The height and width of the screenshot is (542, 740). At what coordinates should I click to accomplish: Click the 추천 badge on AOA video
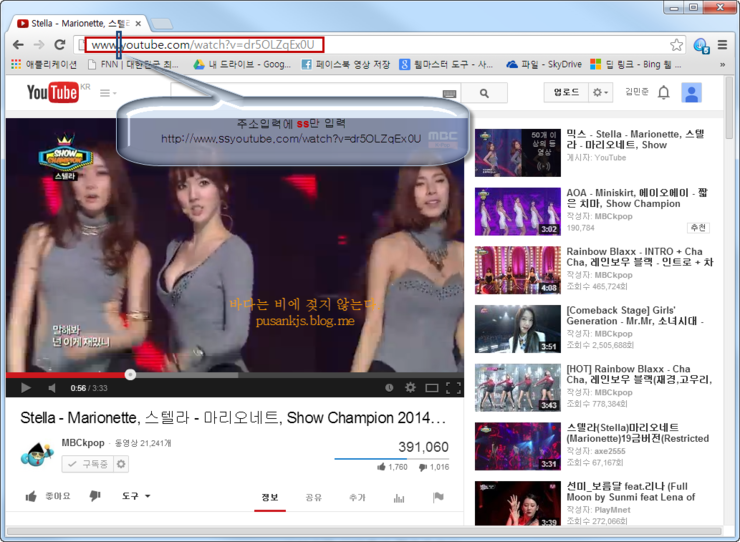698,228
